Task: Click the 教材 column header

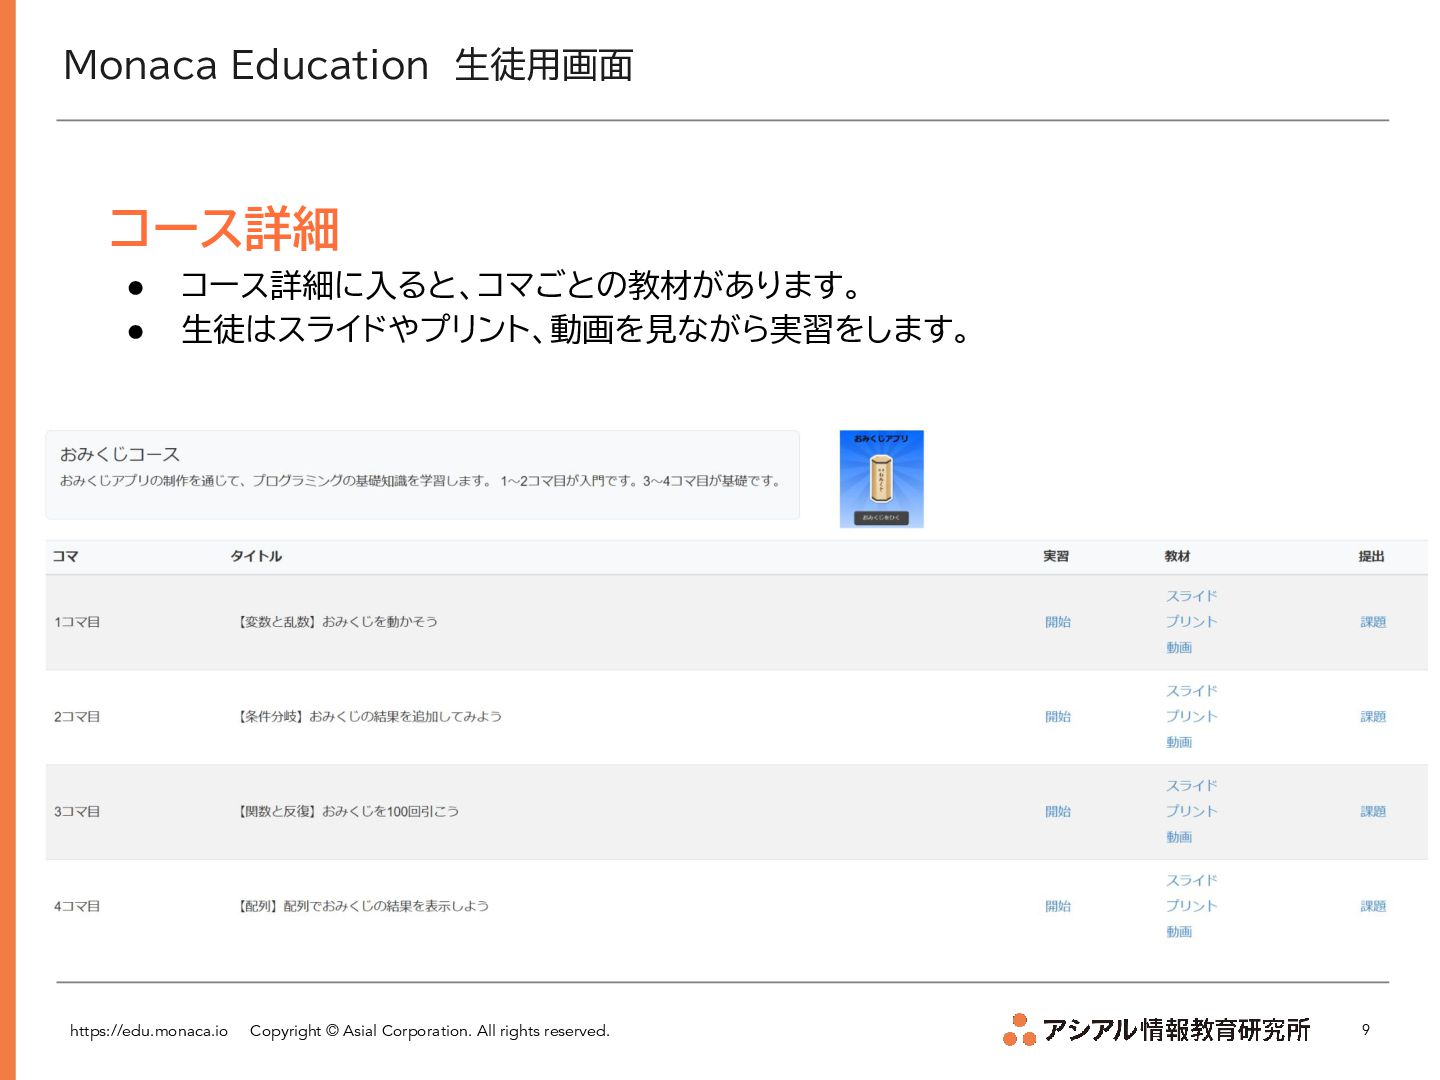Action: pos(1177,556)
